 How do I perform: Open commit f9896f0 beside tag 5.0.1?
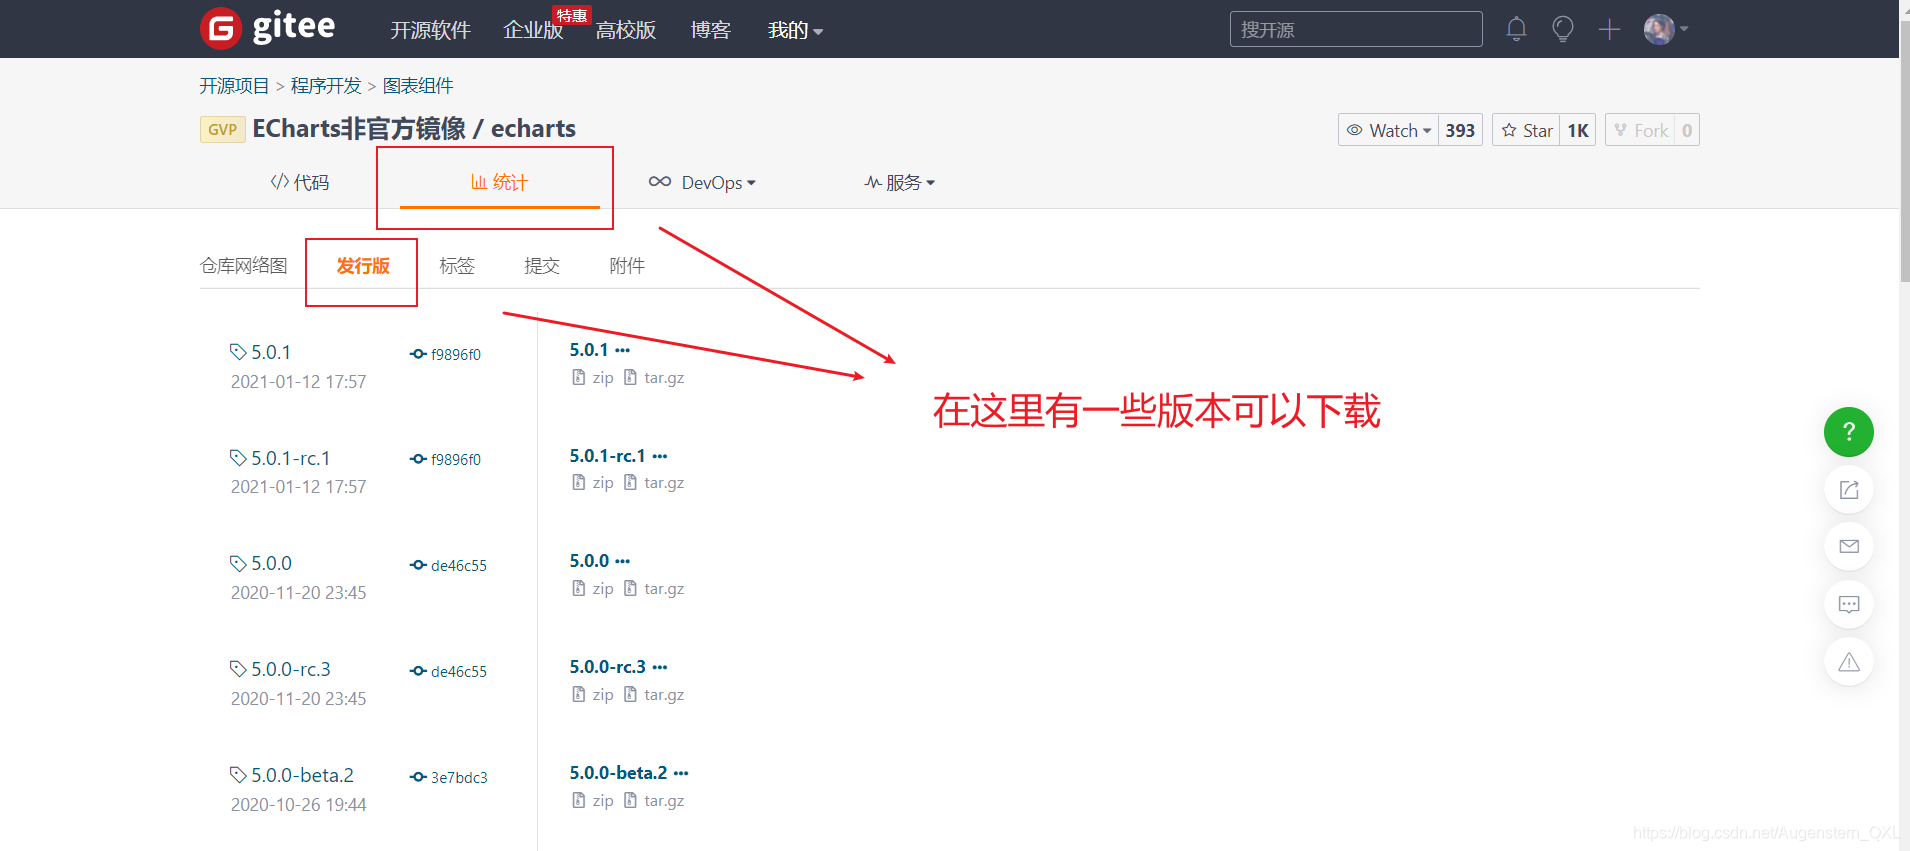tap(446, 354)
